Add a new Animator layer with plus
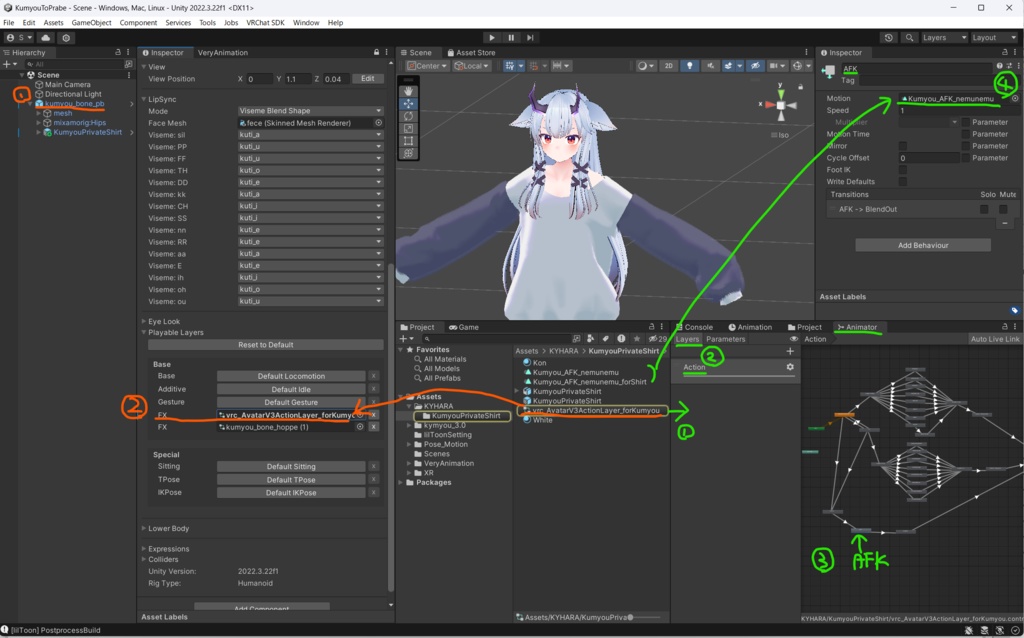 tap(790, 351)
